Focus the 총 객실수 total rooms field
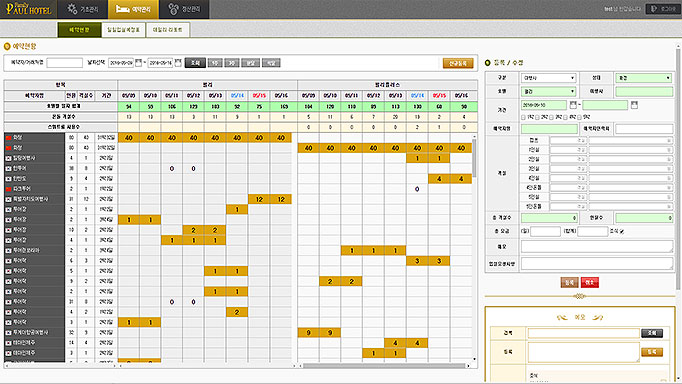 click(549, 218)
